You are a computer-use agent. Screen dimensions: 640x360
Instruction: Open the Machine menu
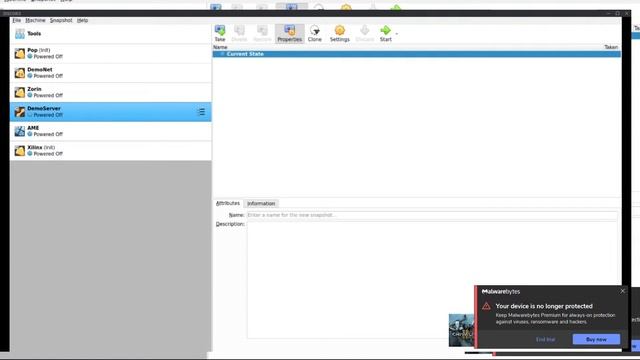coord(35,20)
